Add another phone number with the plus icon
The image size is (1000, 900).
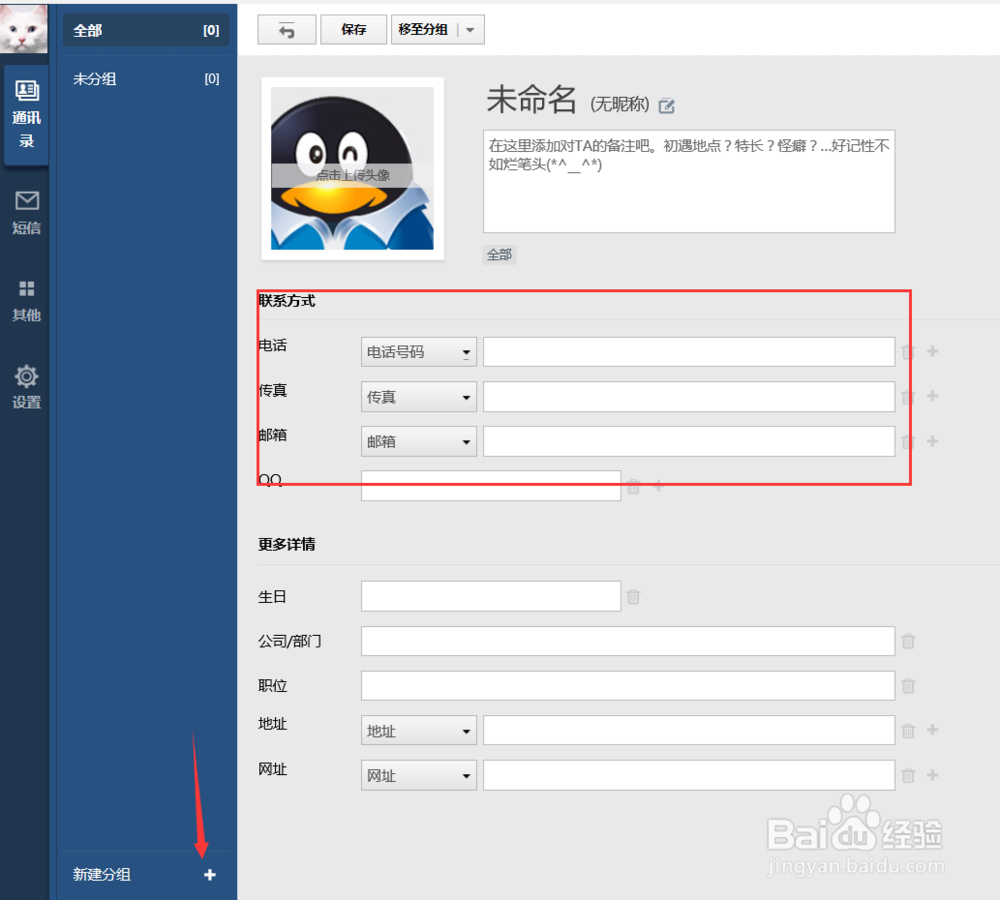932,351
